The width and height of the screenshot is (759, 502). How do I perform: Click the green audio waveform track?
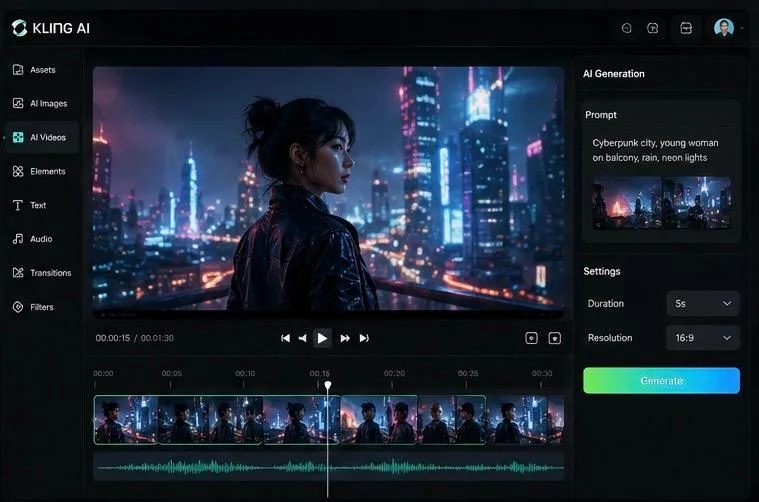tap(328, 467)
